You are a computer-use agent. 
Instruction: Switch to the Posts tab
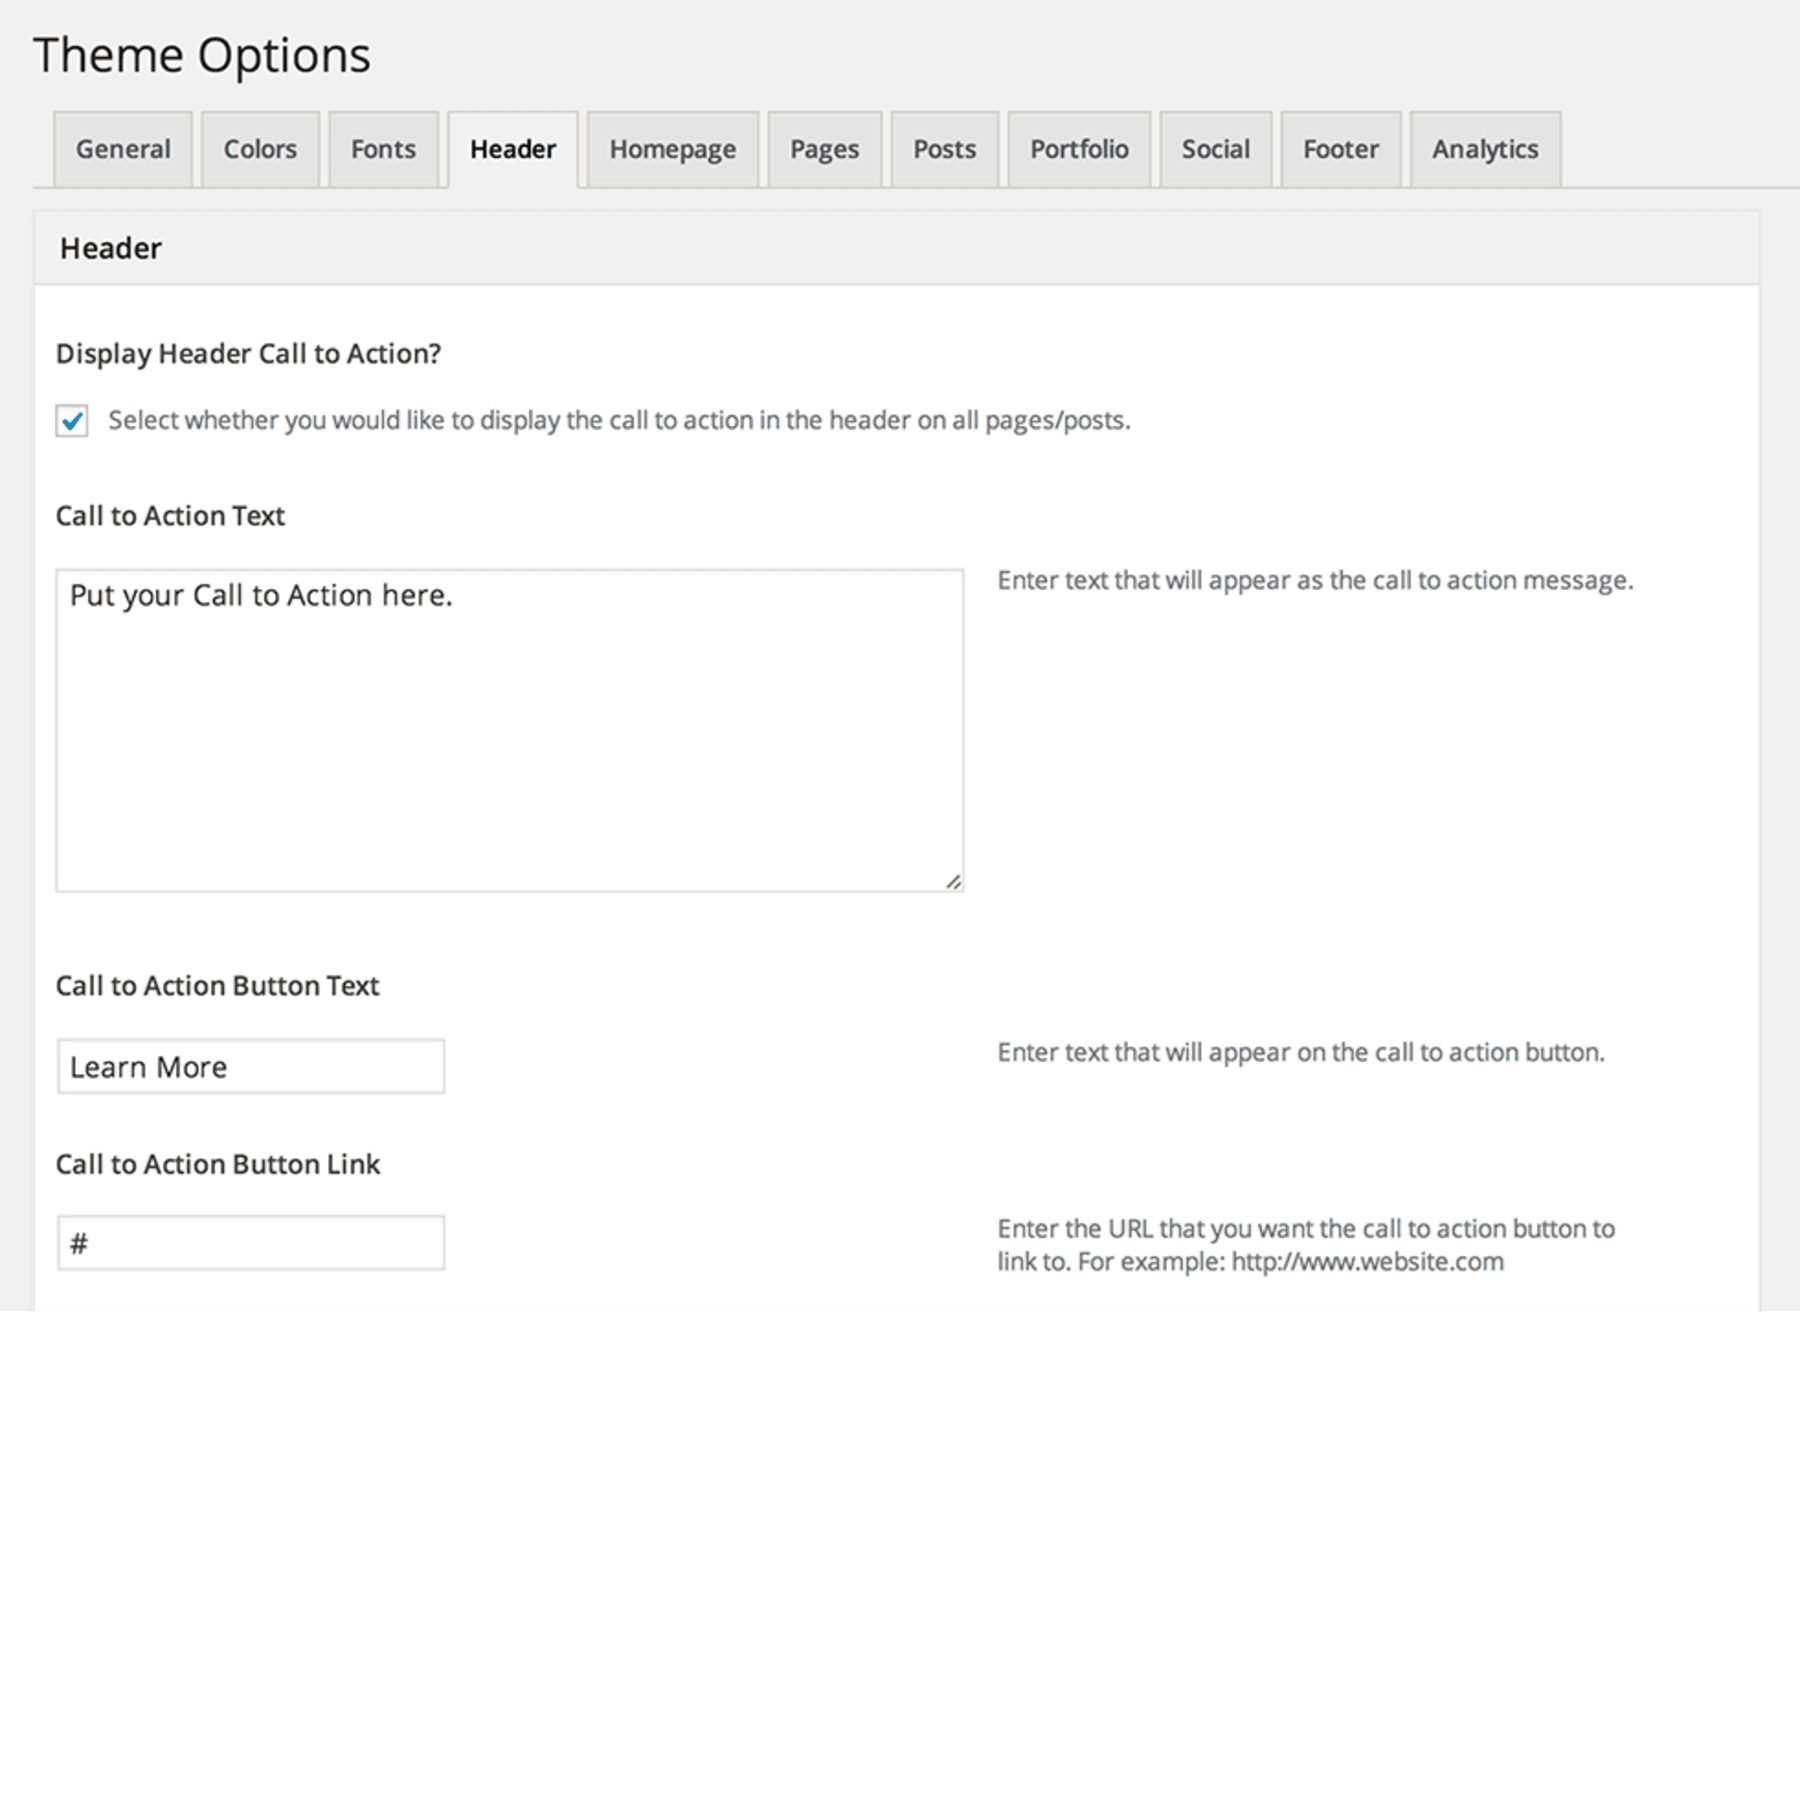[x=945, y=149]
